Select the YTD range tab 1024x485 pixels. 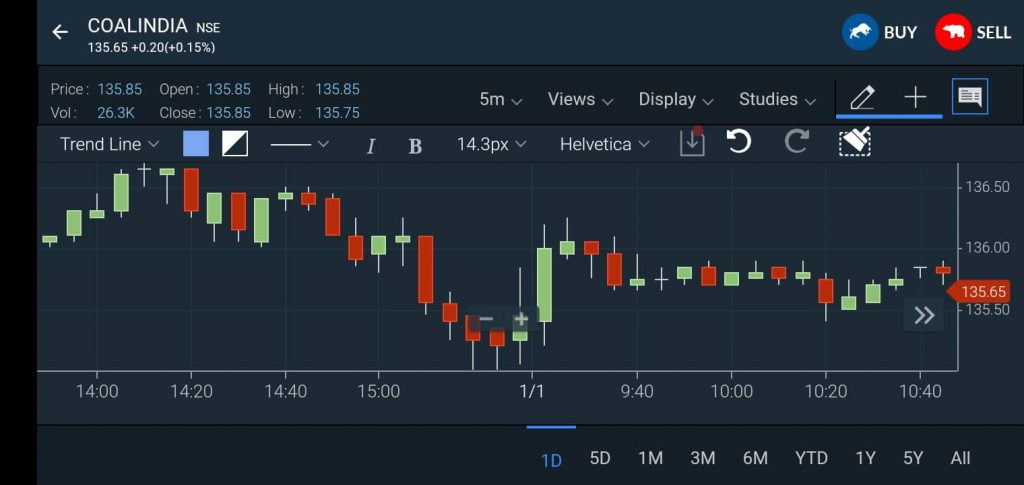[811, 458]
